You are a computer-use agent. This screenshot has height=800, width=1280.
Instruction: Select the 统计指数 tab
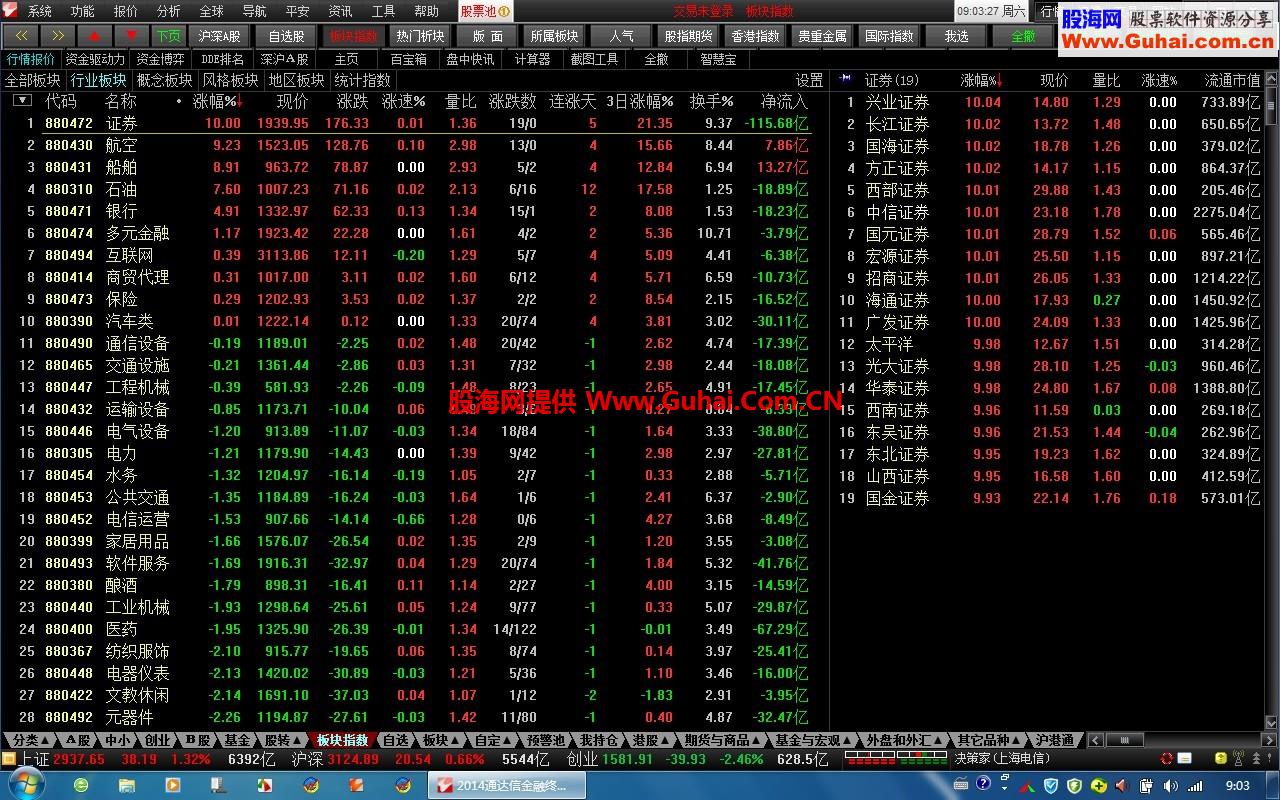[x=363, y=80]
